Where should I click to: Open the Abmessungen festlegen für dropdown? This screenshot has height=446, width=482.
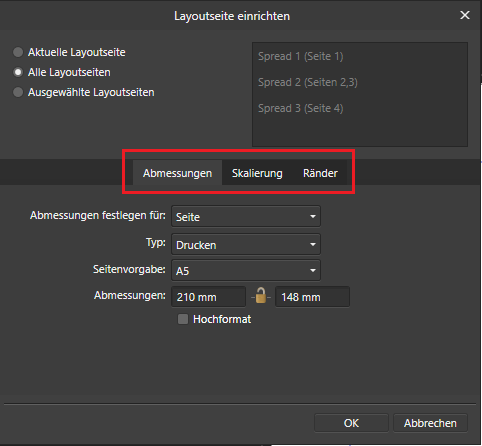click(246, 217)
